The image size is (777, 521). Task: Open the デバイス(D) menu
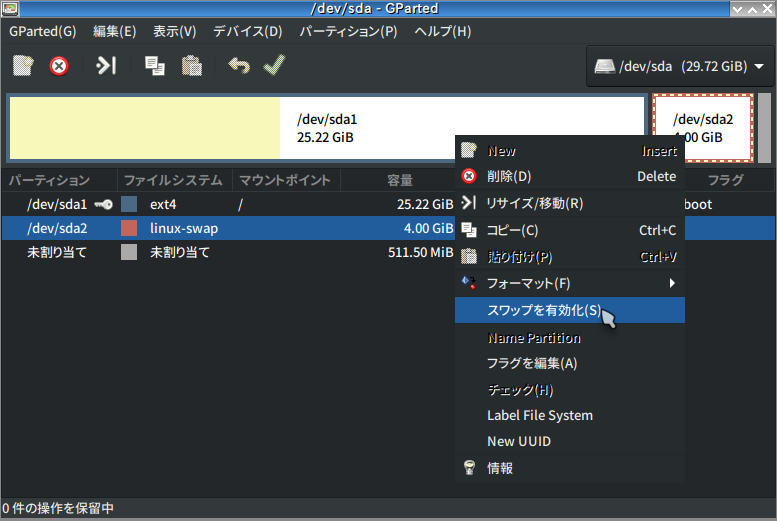[x=247, y=31]
